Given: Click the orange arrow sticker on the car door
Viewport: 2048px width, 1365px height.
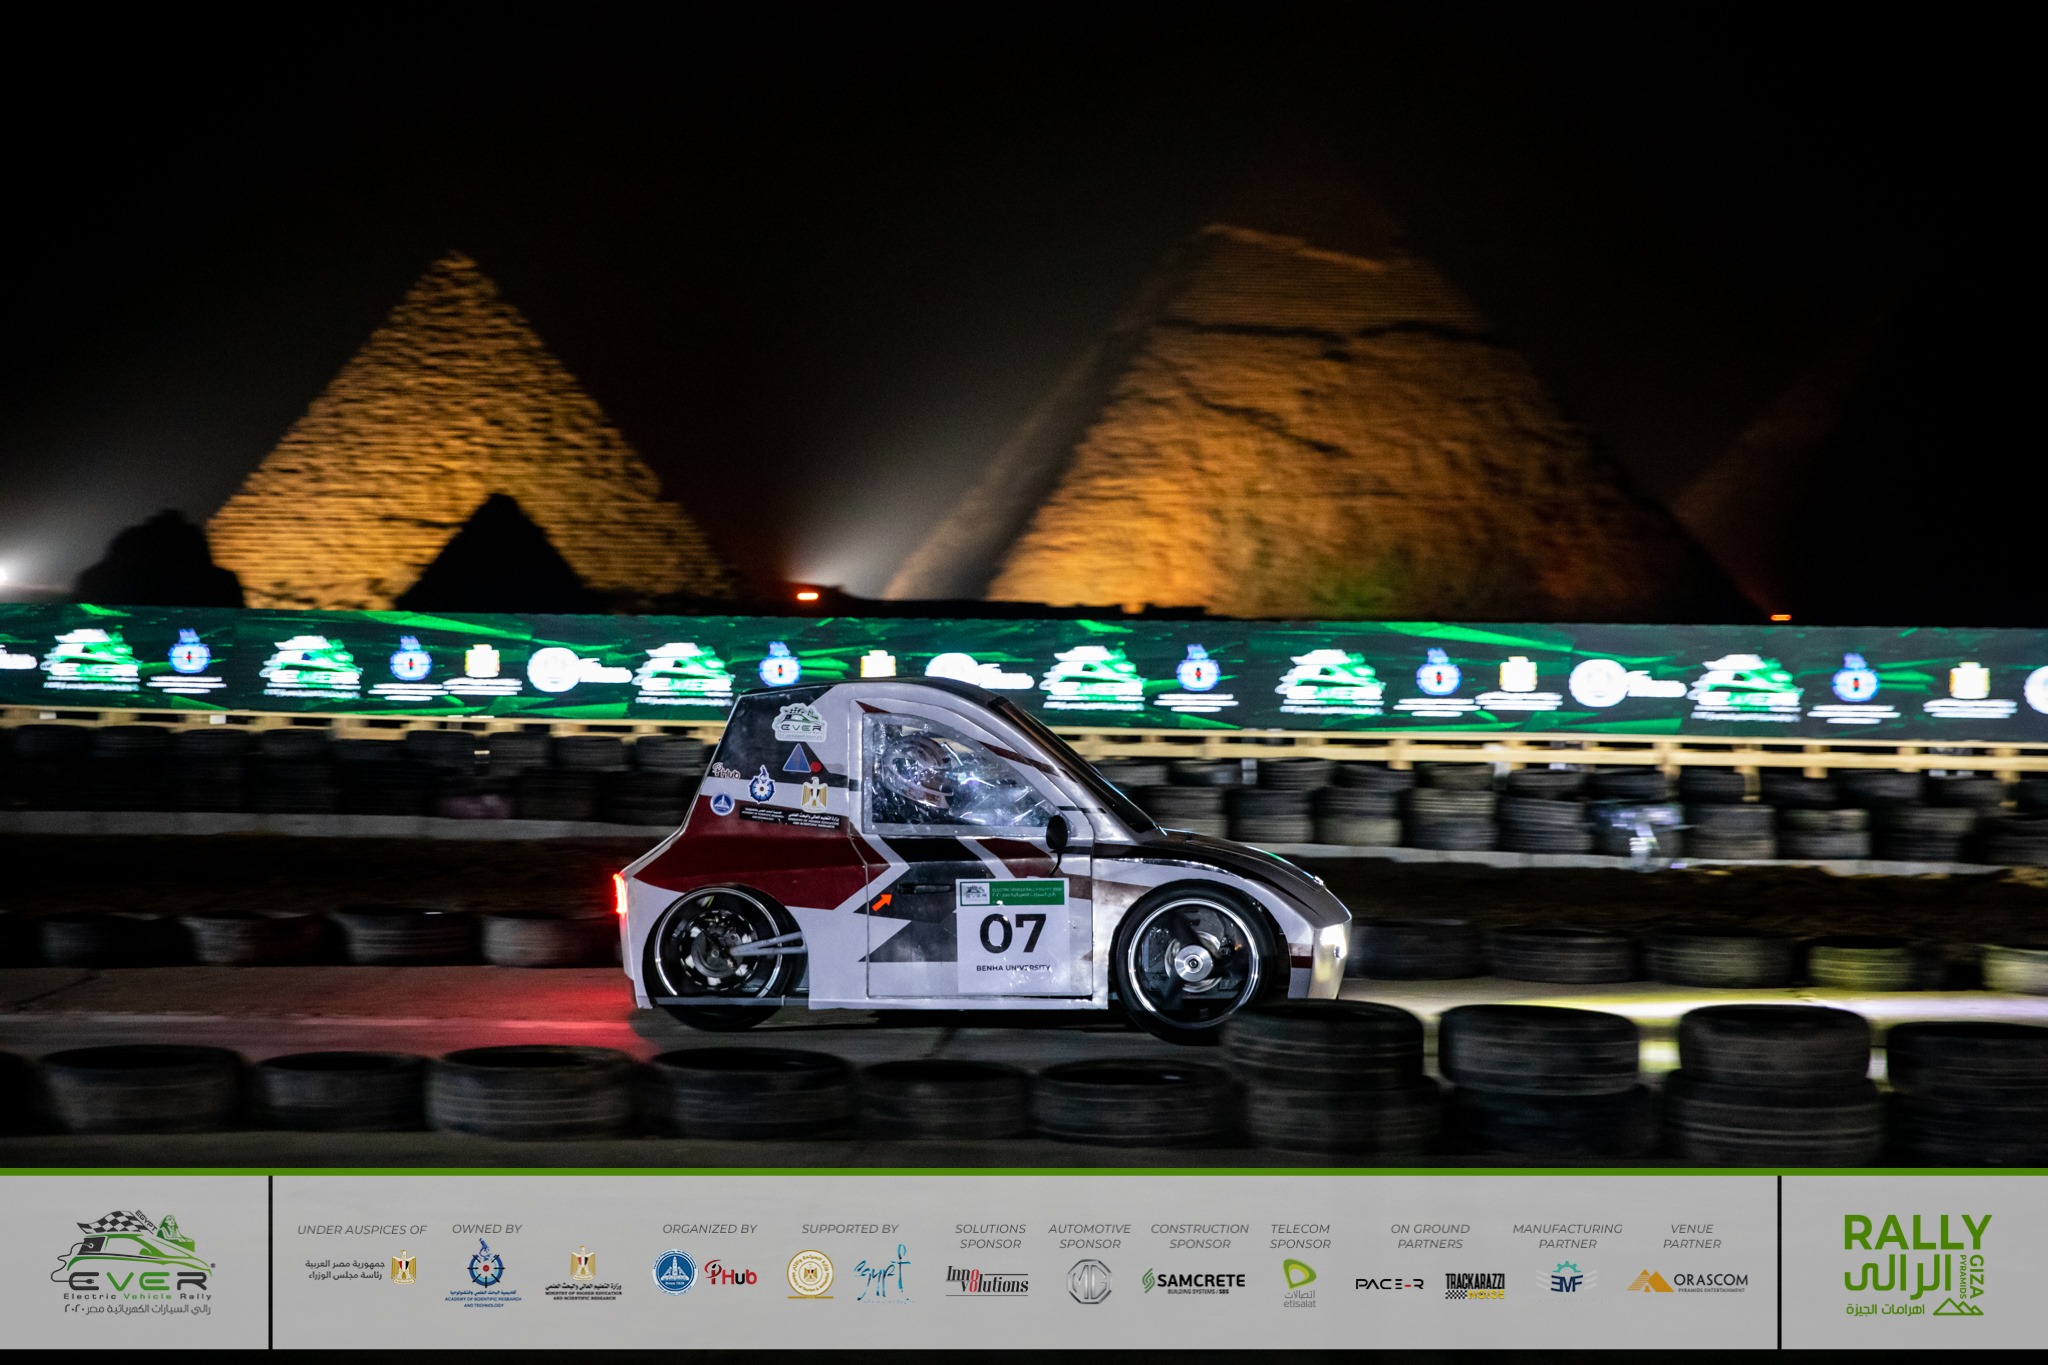Looking at the screenshot, I should tap(882, 902).
